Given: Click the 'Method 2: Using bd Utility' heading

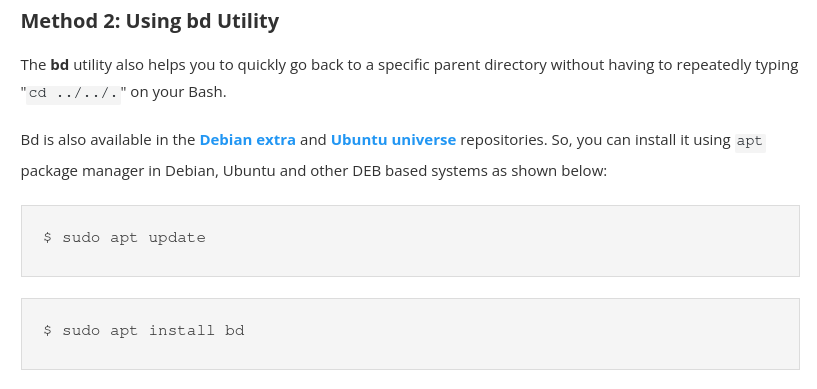Looking at the screenshot, I should [x=150, y=21].
